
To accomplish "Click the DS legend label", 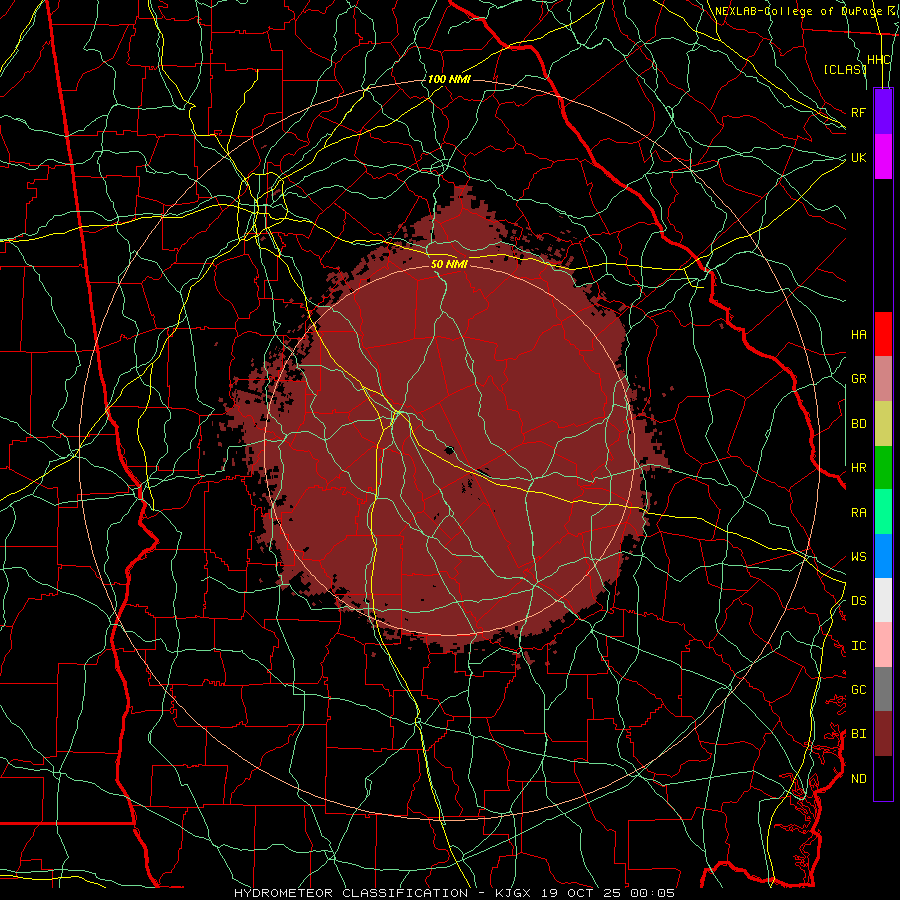I will [859, 601].
